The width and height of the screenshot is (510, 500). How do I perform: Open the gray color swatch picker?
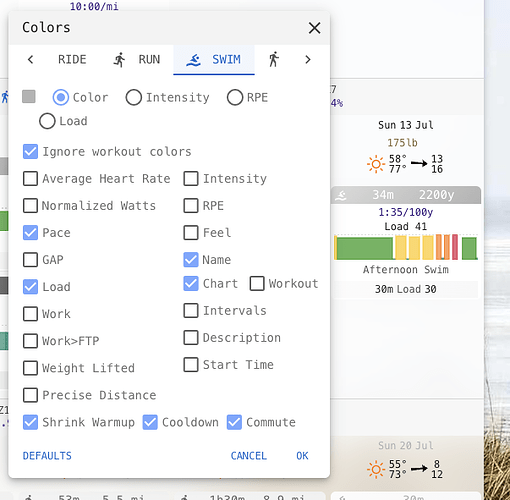coord(29,97)
